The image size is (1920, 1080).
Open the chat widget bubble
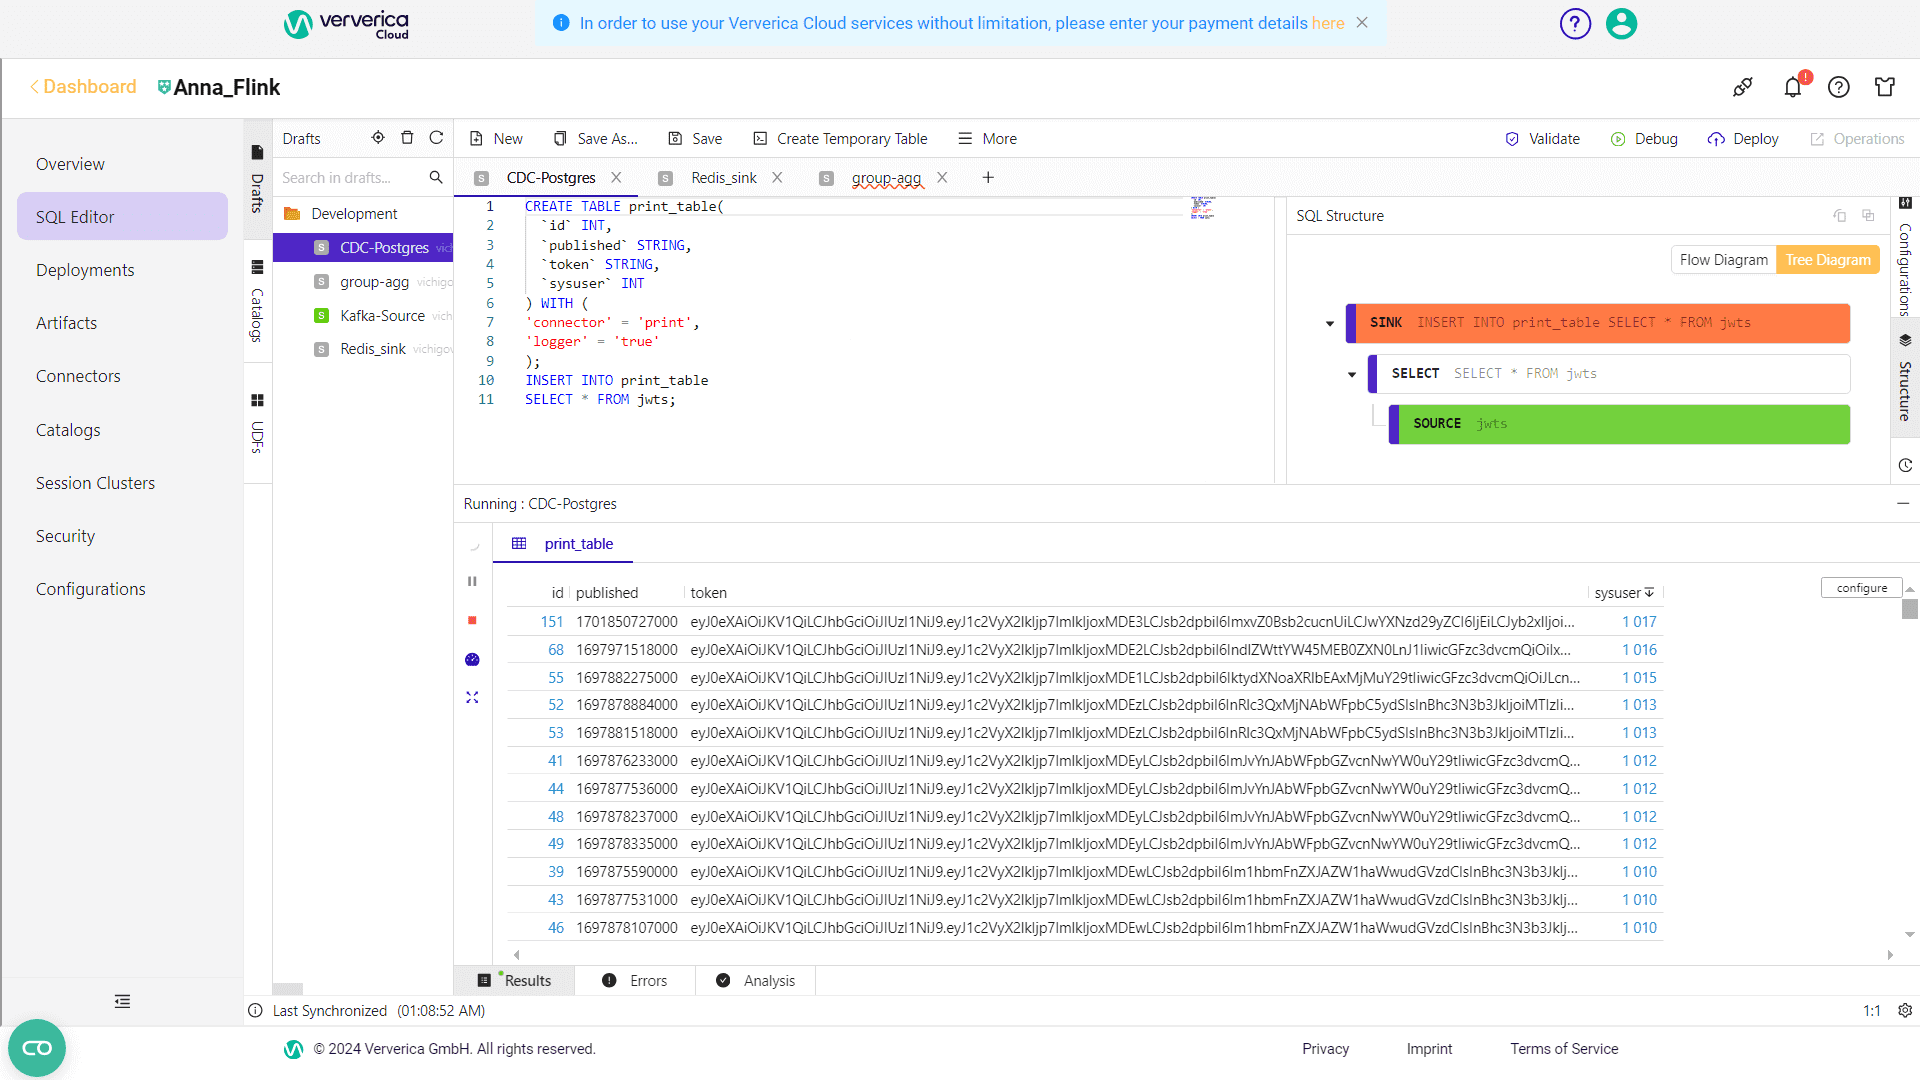[37, 1048]
